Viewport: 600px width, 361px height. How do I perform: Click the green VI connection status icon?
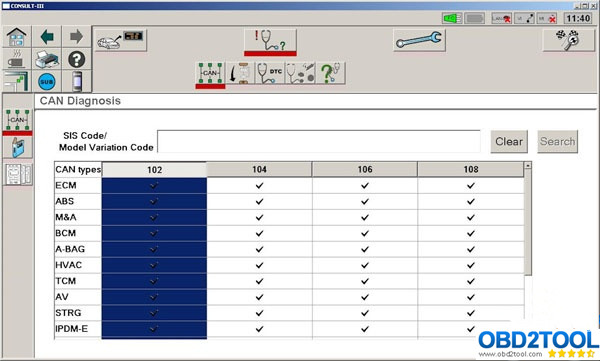click(x=452, y=18)
